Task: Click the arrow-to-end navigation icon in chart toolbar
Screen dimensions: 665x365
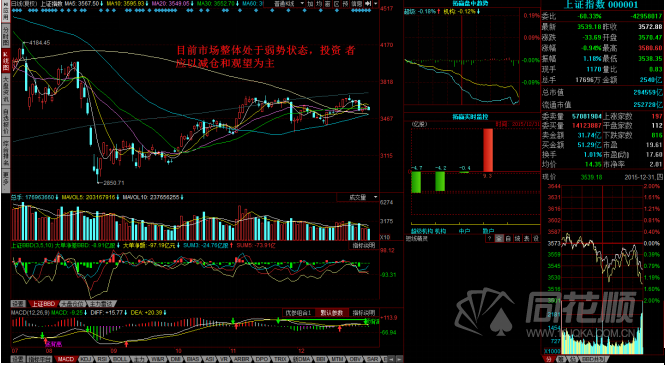Action: point(367,3)
